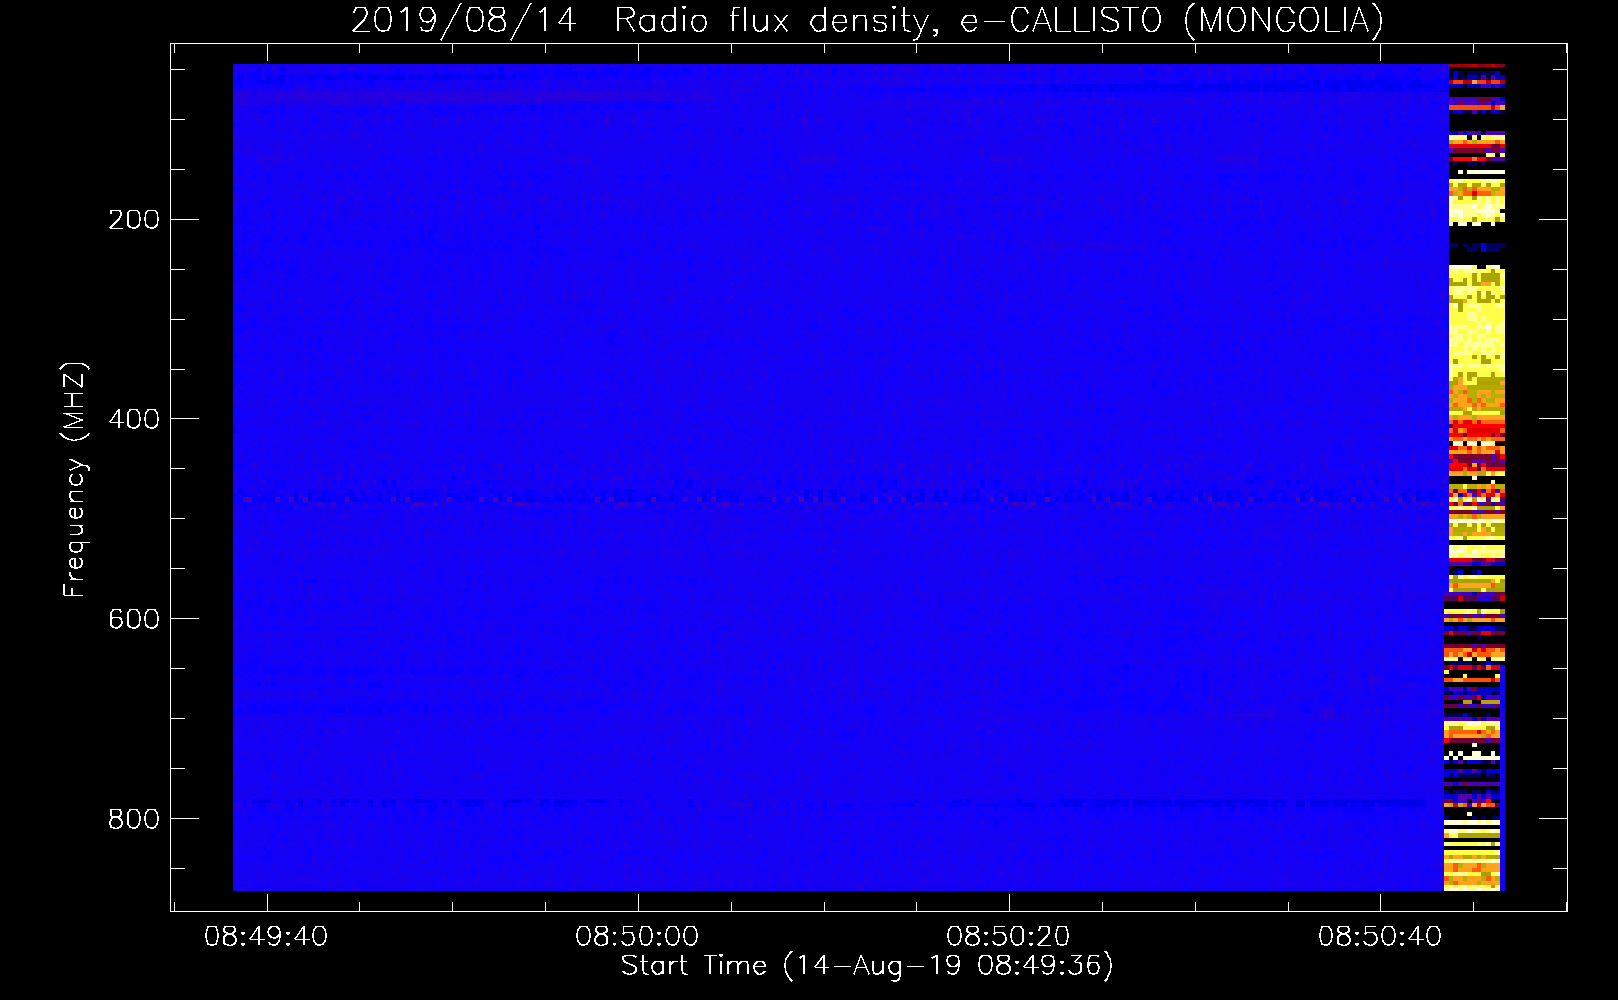Image resolution: width=1618 pixels, height=1000 pixels.
Task: Click the '800' frequency tick label
Action: click(134, 819)
